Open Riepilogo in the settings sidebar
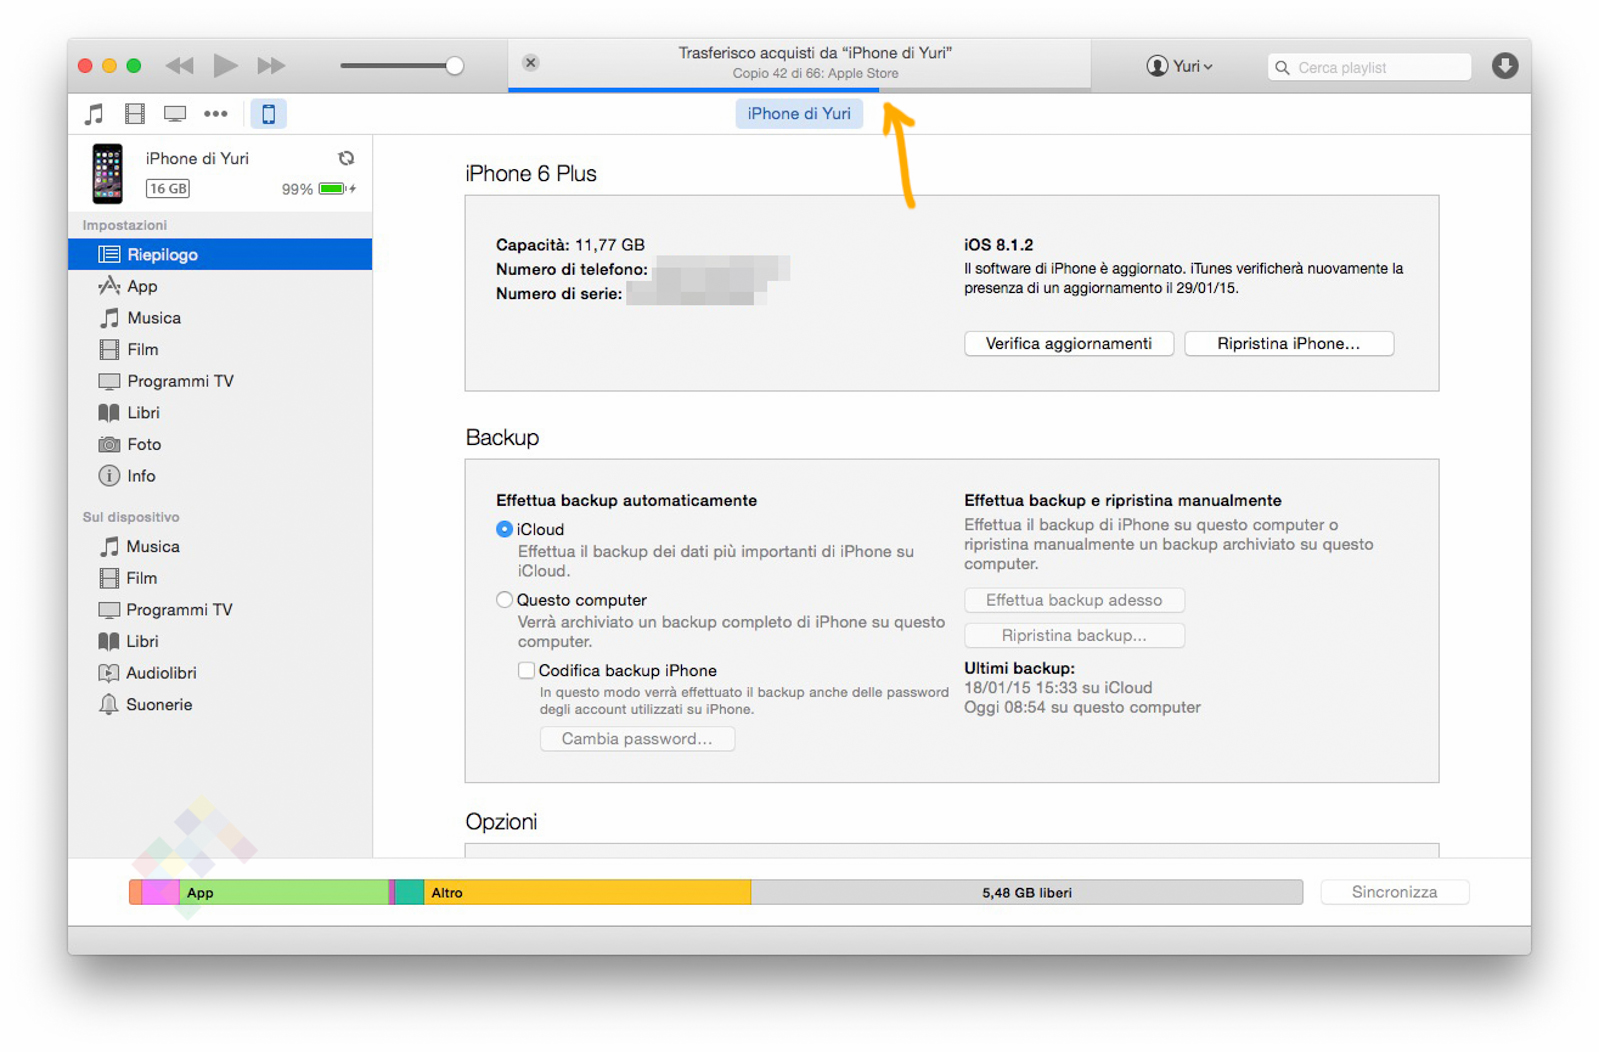Viewport: 1599px width, 1052px height. [x=220, y=254]
